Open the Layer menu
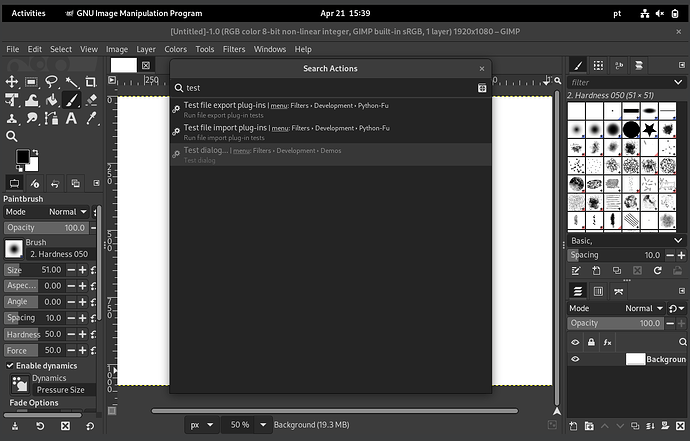 (x=146, y=49)
